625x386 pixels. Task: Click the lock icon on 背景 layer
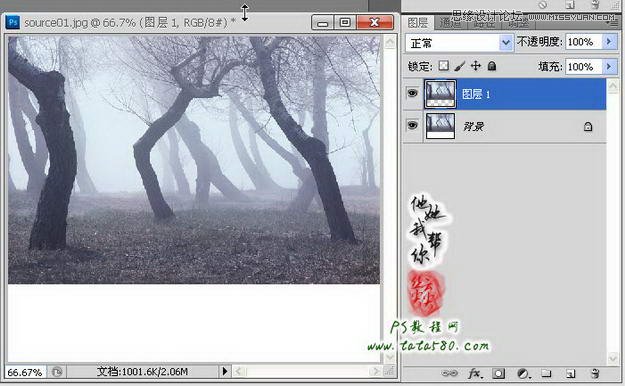pos(588,127)
